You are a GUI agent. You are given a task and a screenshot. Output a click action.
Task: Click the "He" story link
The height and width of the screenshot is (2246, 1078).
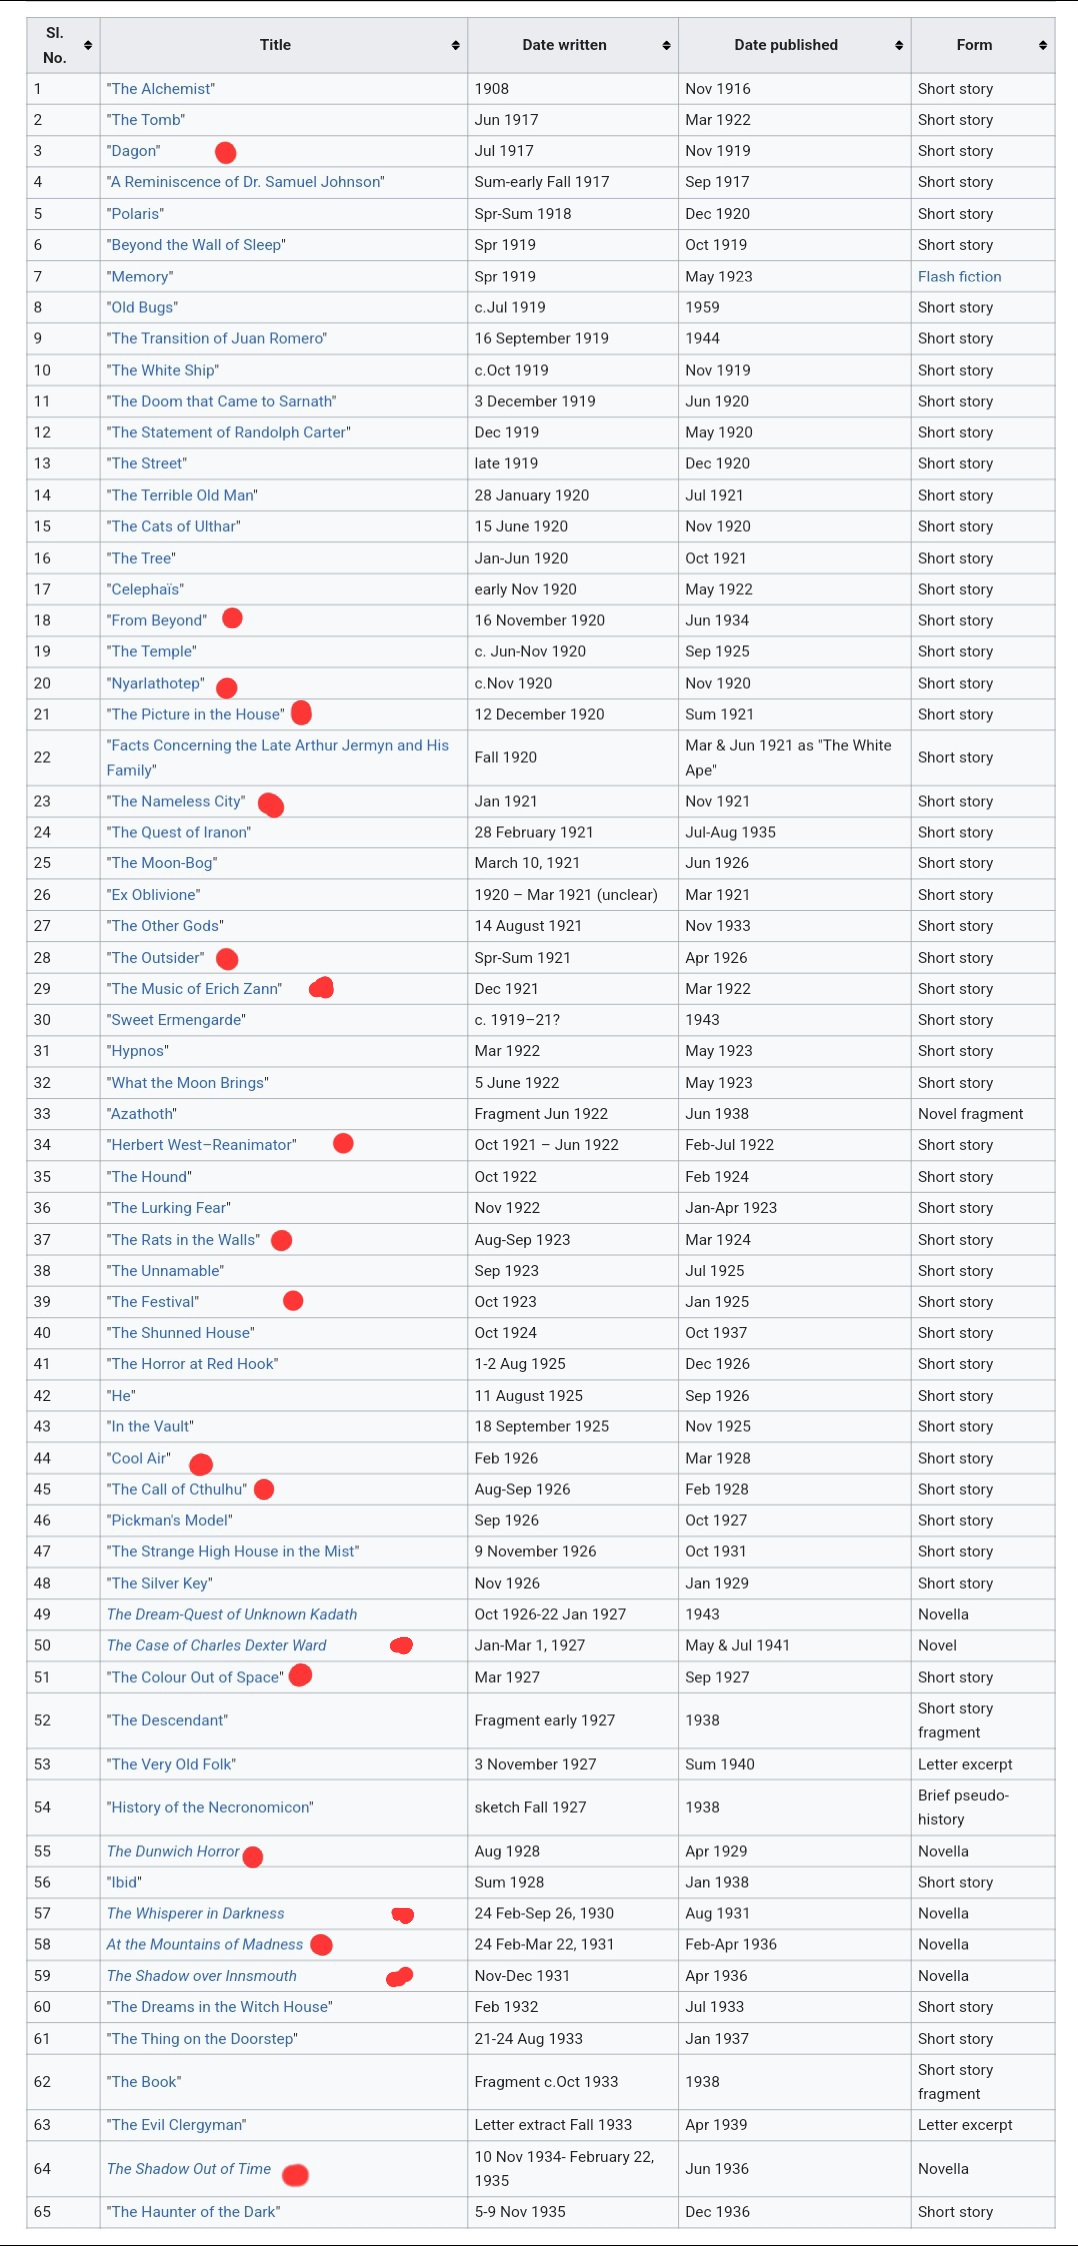[121, 1396]
